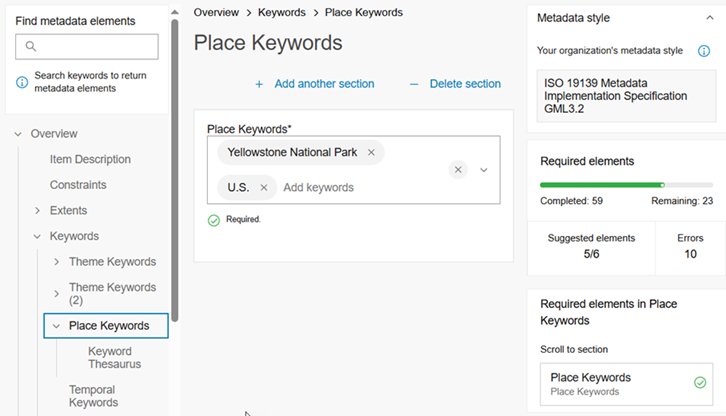Go to Overview in the breadcrumb
Viewport: 726px width, 416px height.
click(x=216, y=13)
